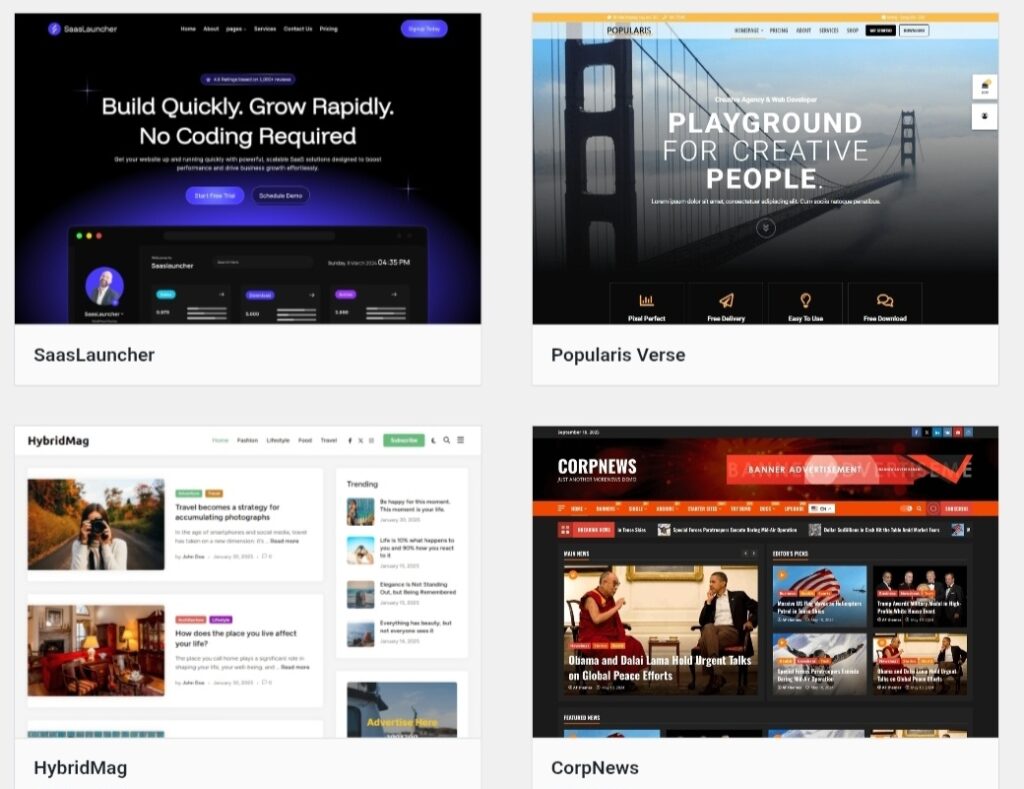Click the Easy To Use lightbulb icon
Viewport: 1024px width, 789px height.
click(x=804, y=300)
